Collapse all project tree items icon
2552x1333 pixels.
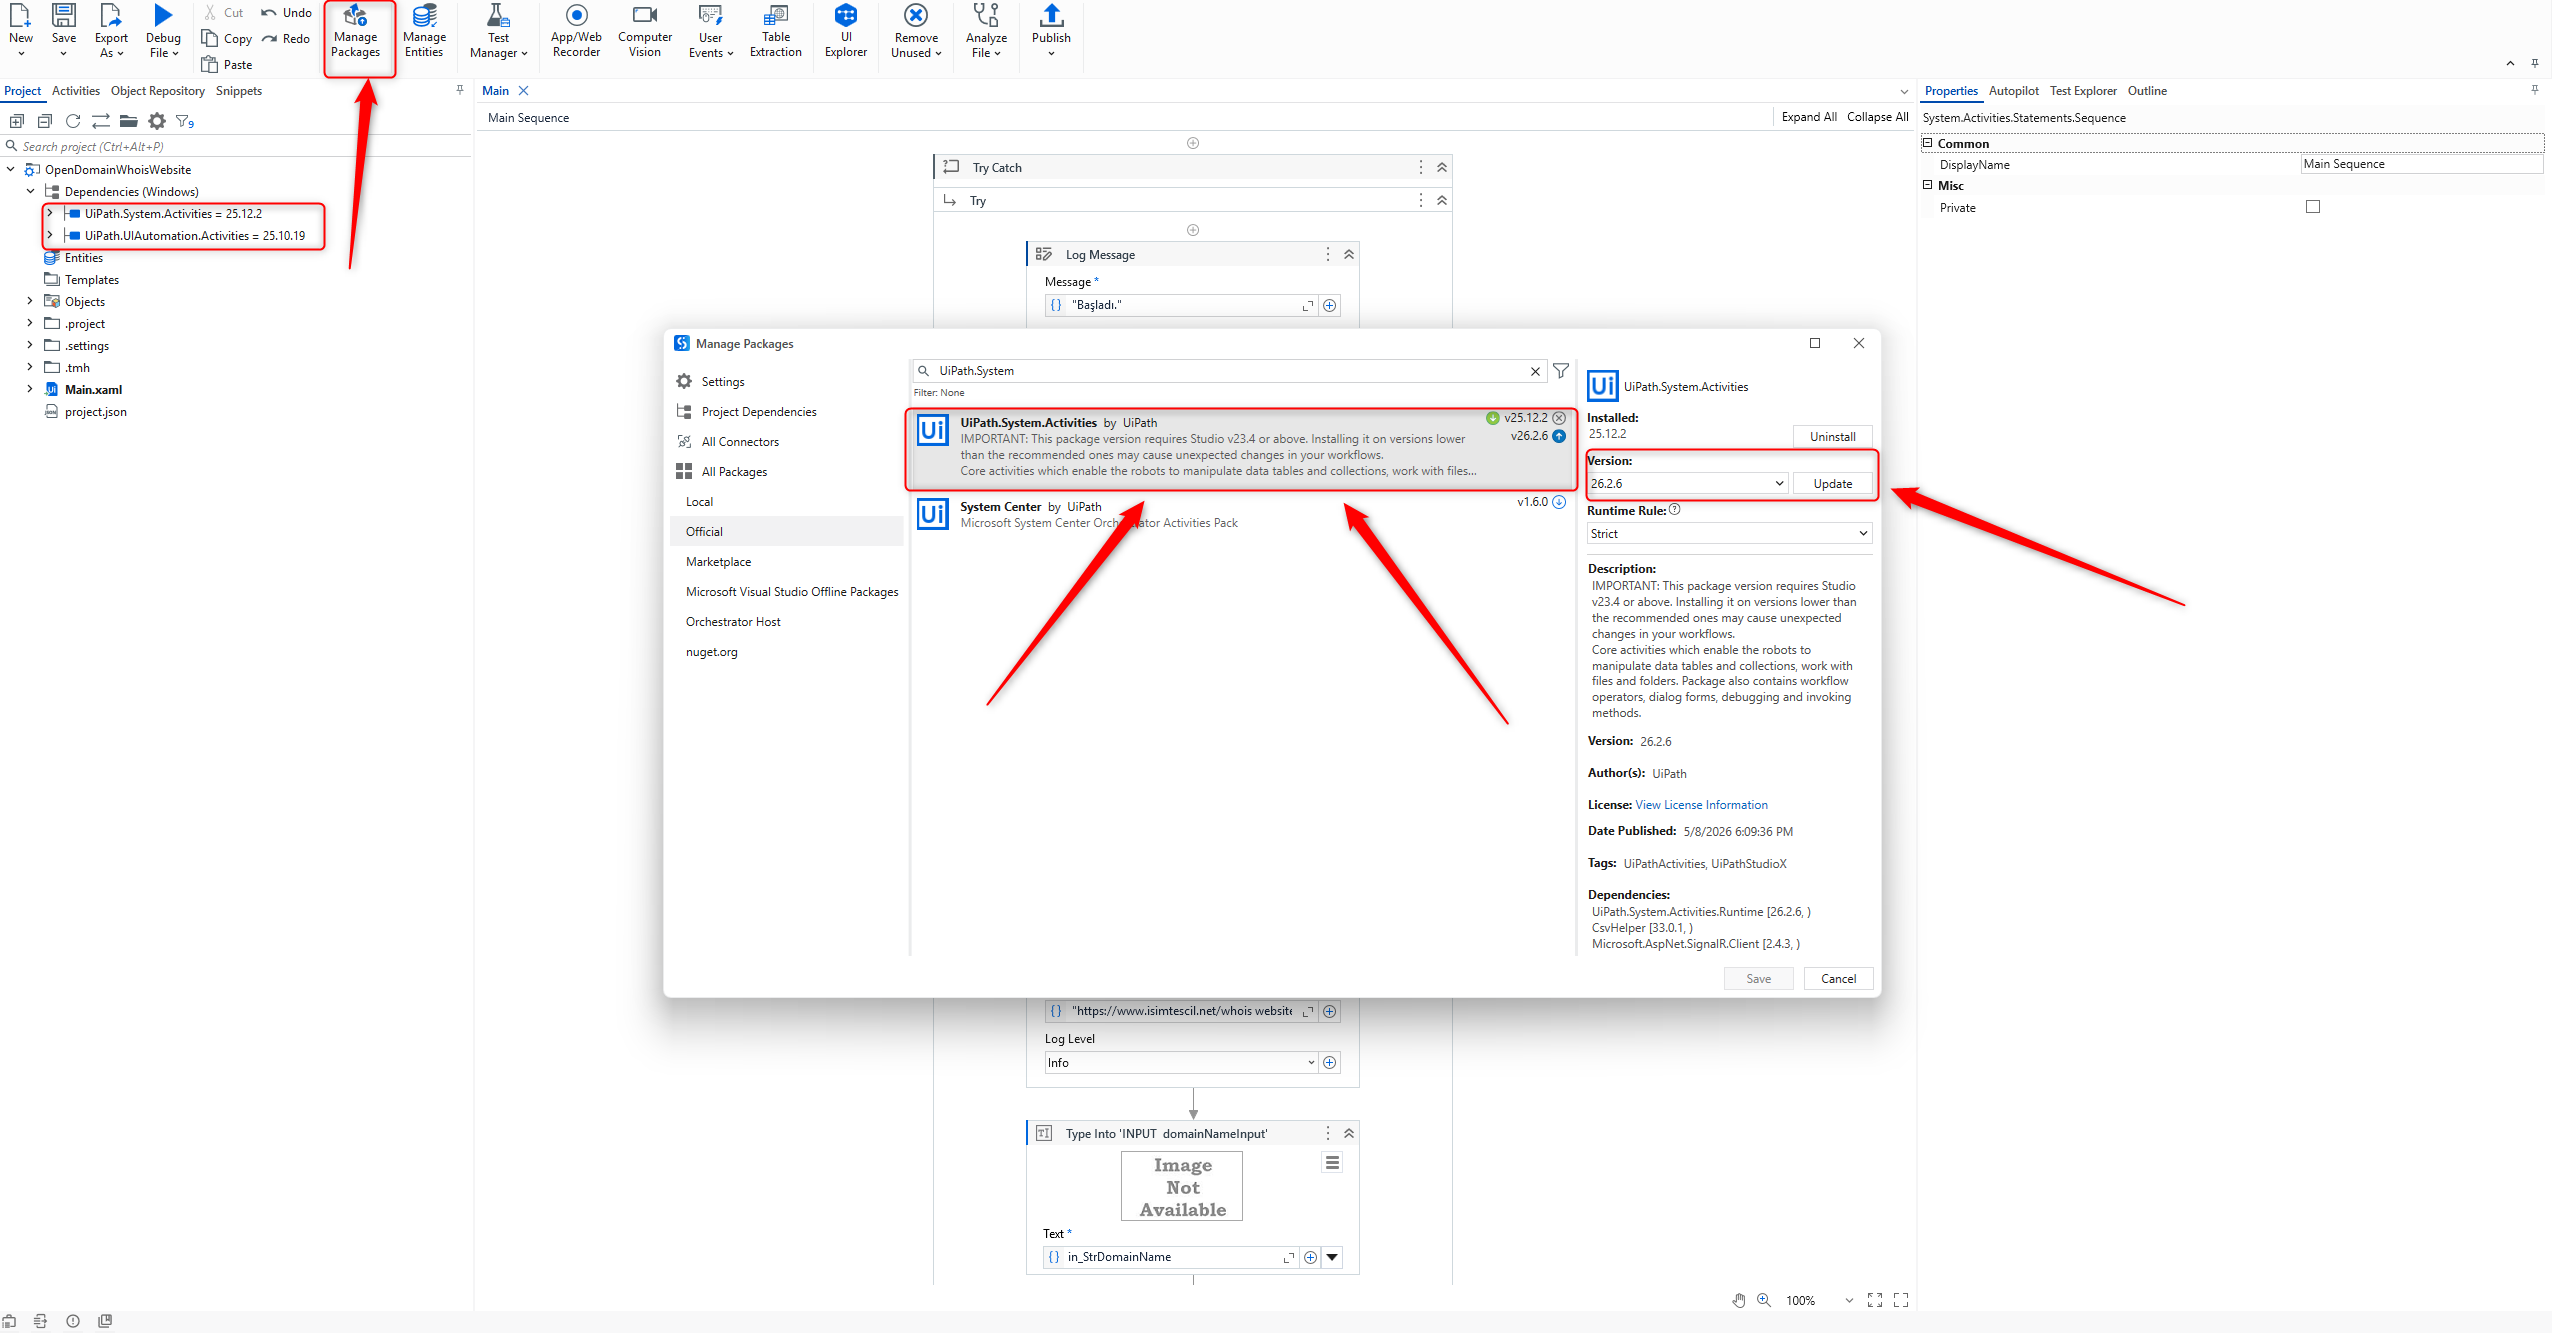click(45, 121)
